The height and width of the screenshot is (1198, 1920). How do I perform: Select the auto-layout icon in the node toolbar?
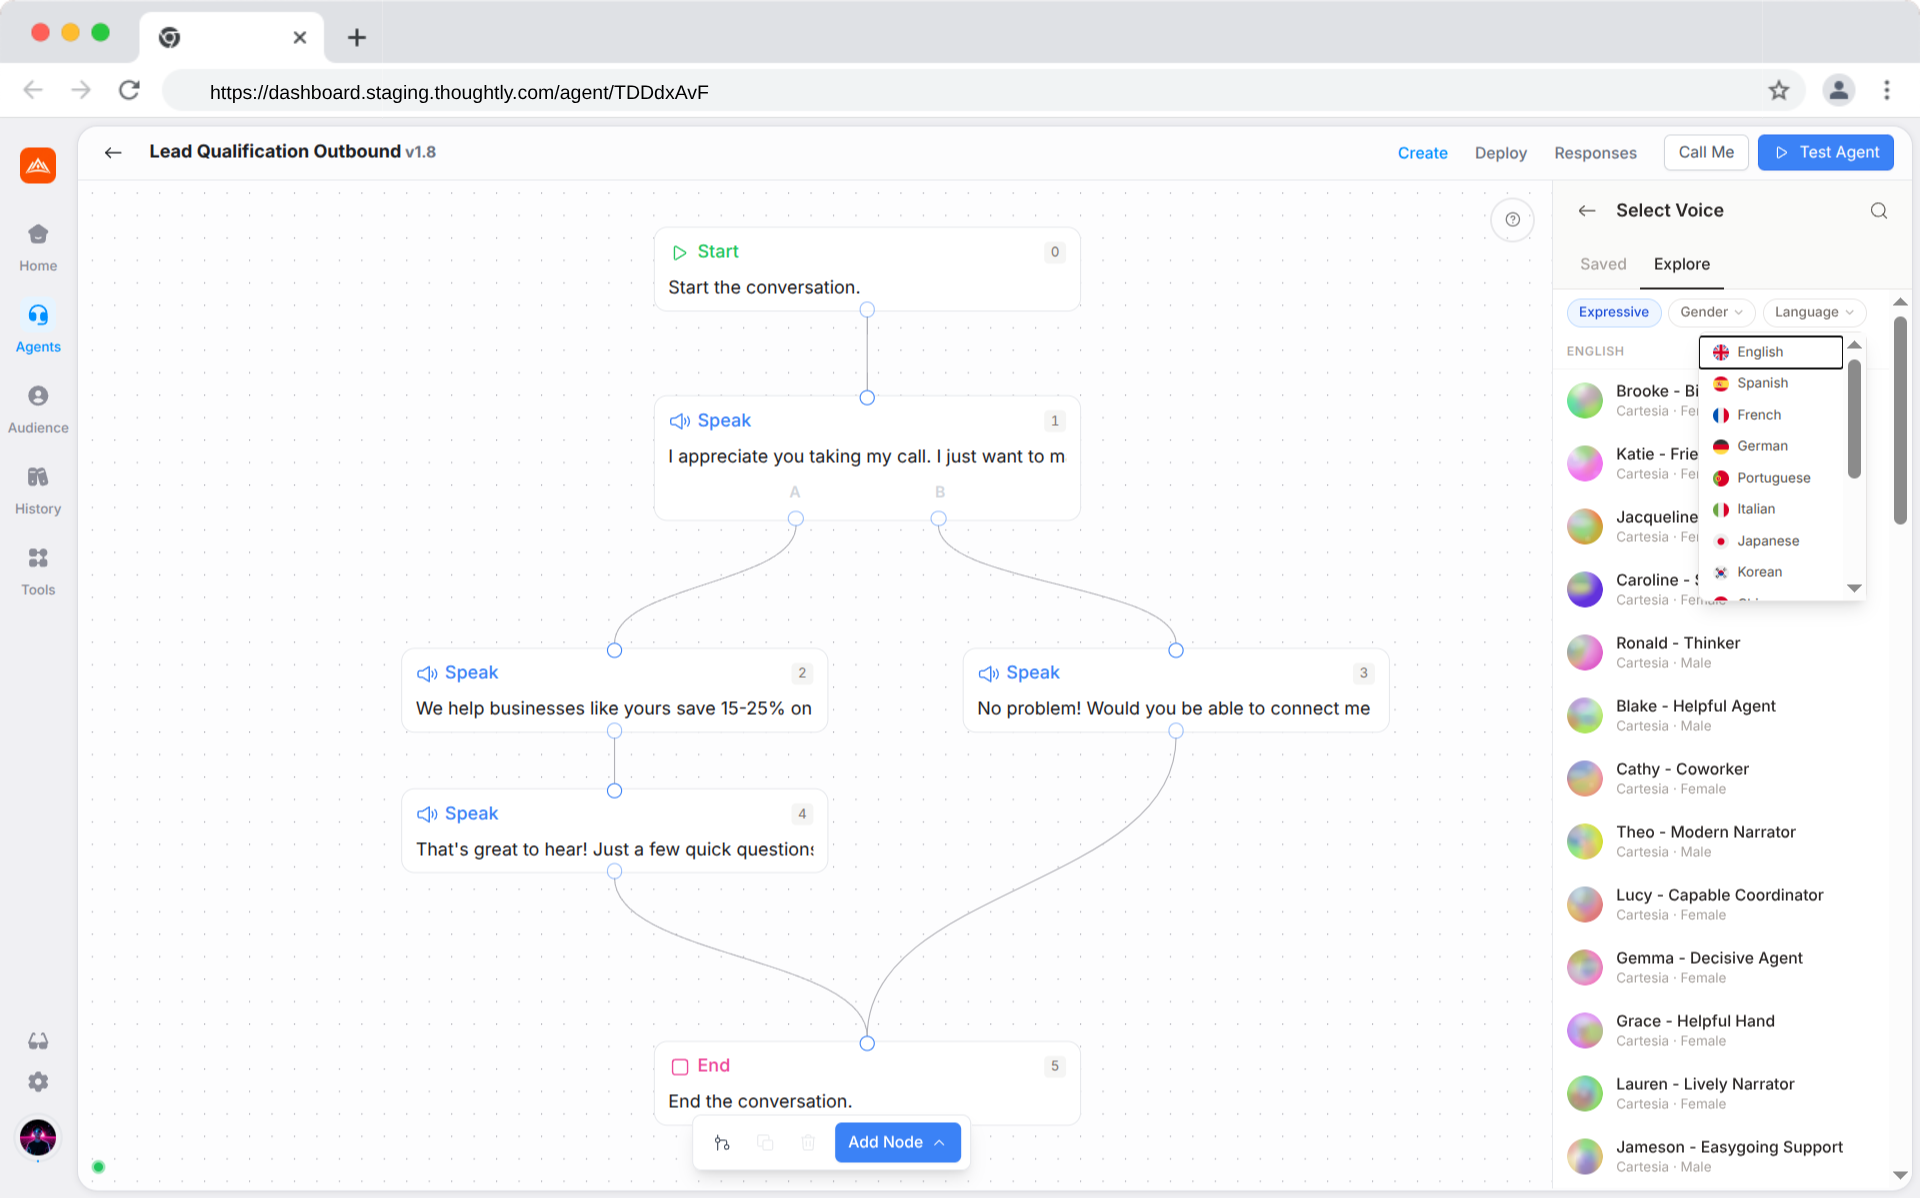(722, 1142)
